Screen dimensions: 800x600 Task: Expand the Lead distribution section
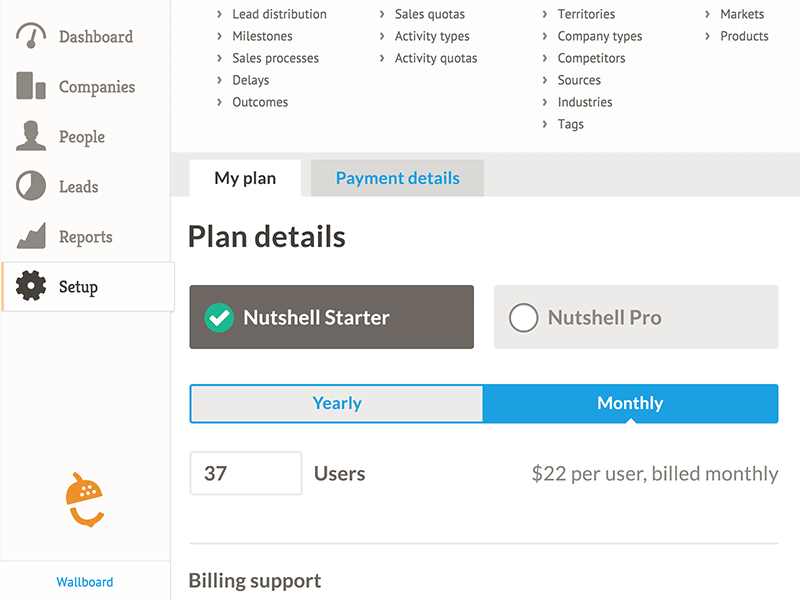279,14
